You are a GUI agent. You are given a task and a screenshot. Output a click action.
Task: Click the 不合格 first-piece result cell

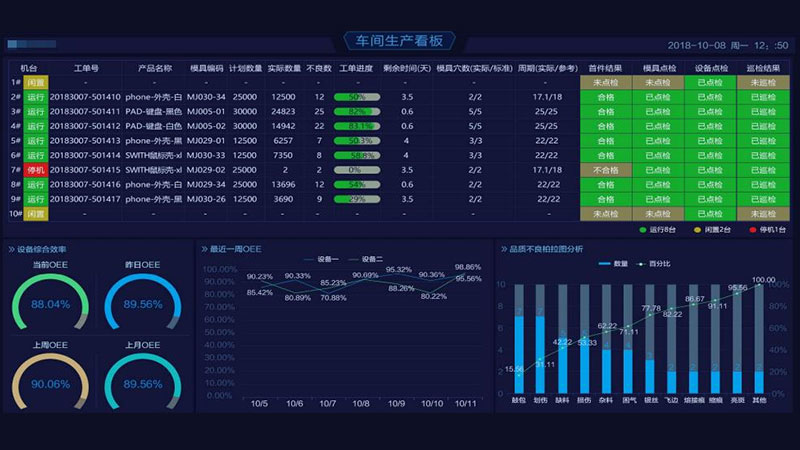605,170
